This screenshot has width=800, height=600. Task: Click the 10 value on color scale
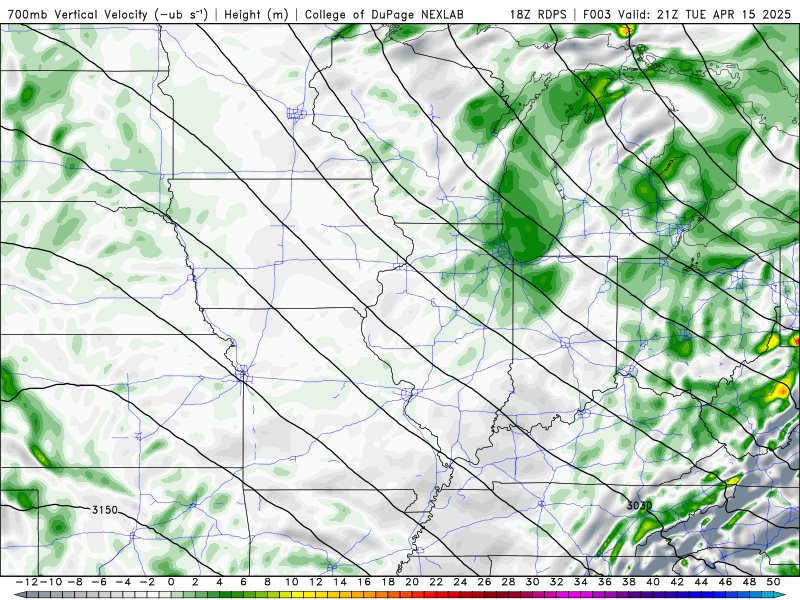pyautogui.click(x=291, y=582)
